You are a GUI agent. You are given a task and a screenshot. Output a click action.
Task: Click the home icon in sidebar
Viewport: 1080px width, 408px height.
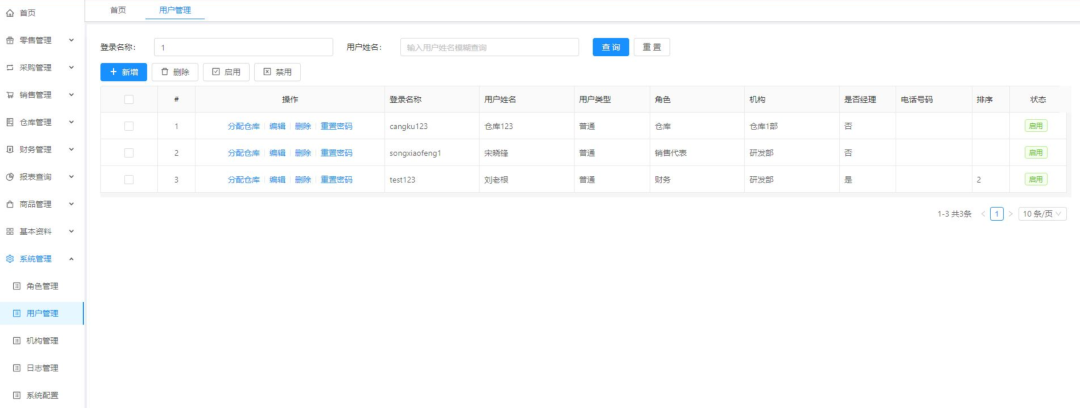click(x=10, y=13)
